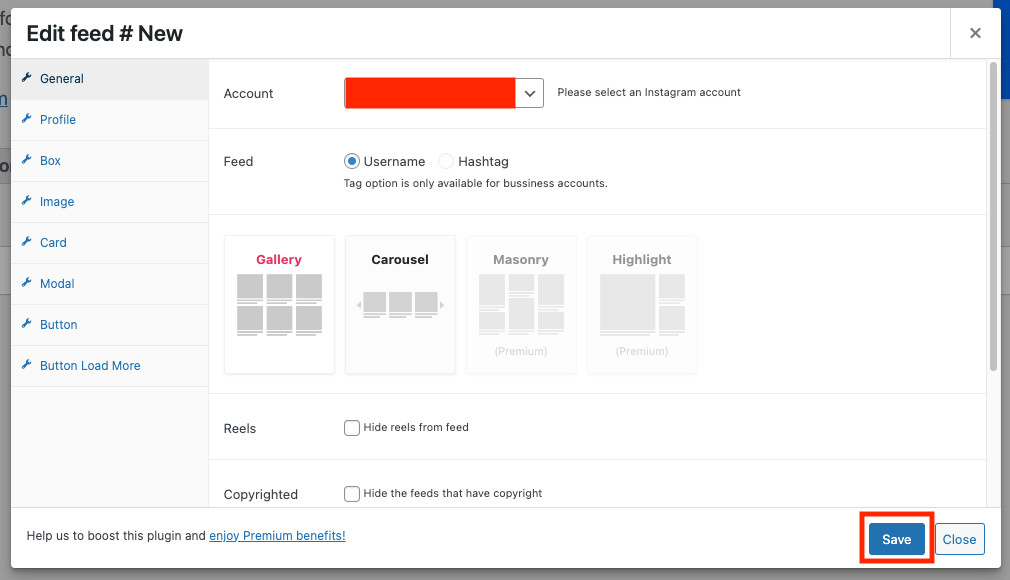Select the Hashtag feed radio button
Image resolution: width=1010 pixels, height=580 pixels.
click(x=446, y=161)
